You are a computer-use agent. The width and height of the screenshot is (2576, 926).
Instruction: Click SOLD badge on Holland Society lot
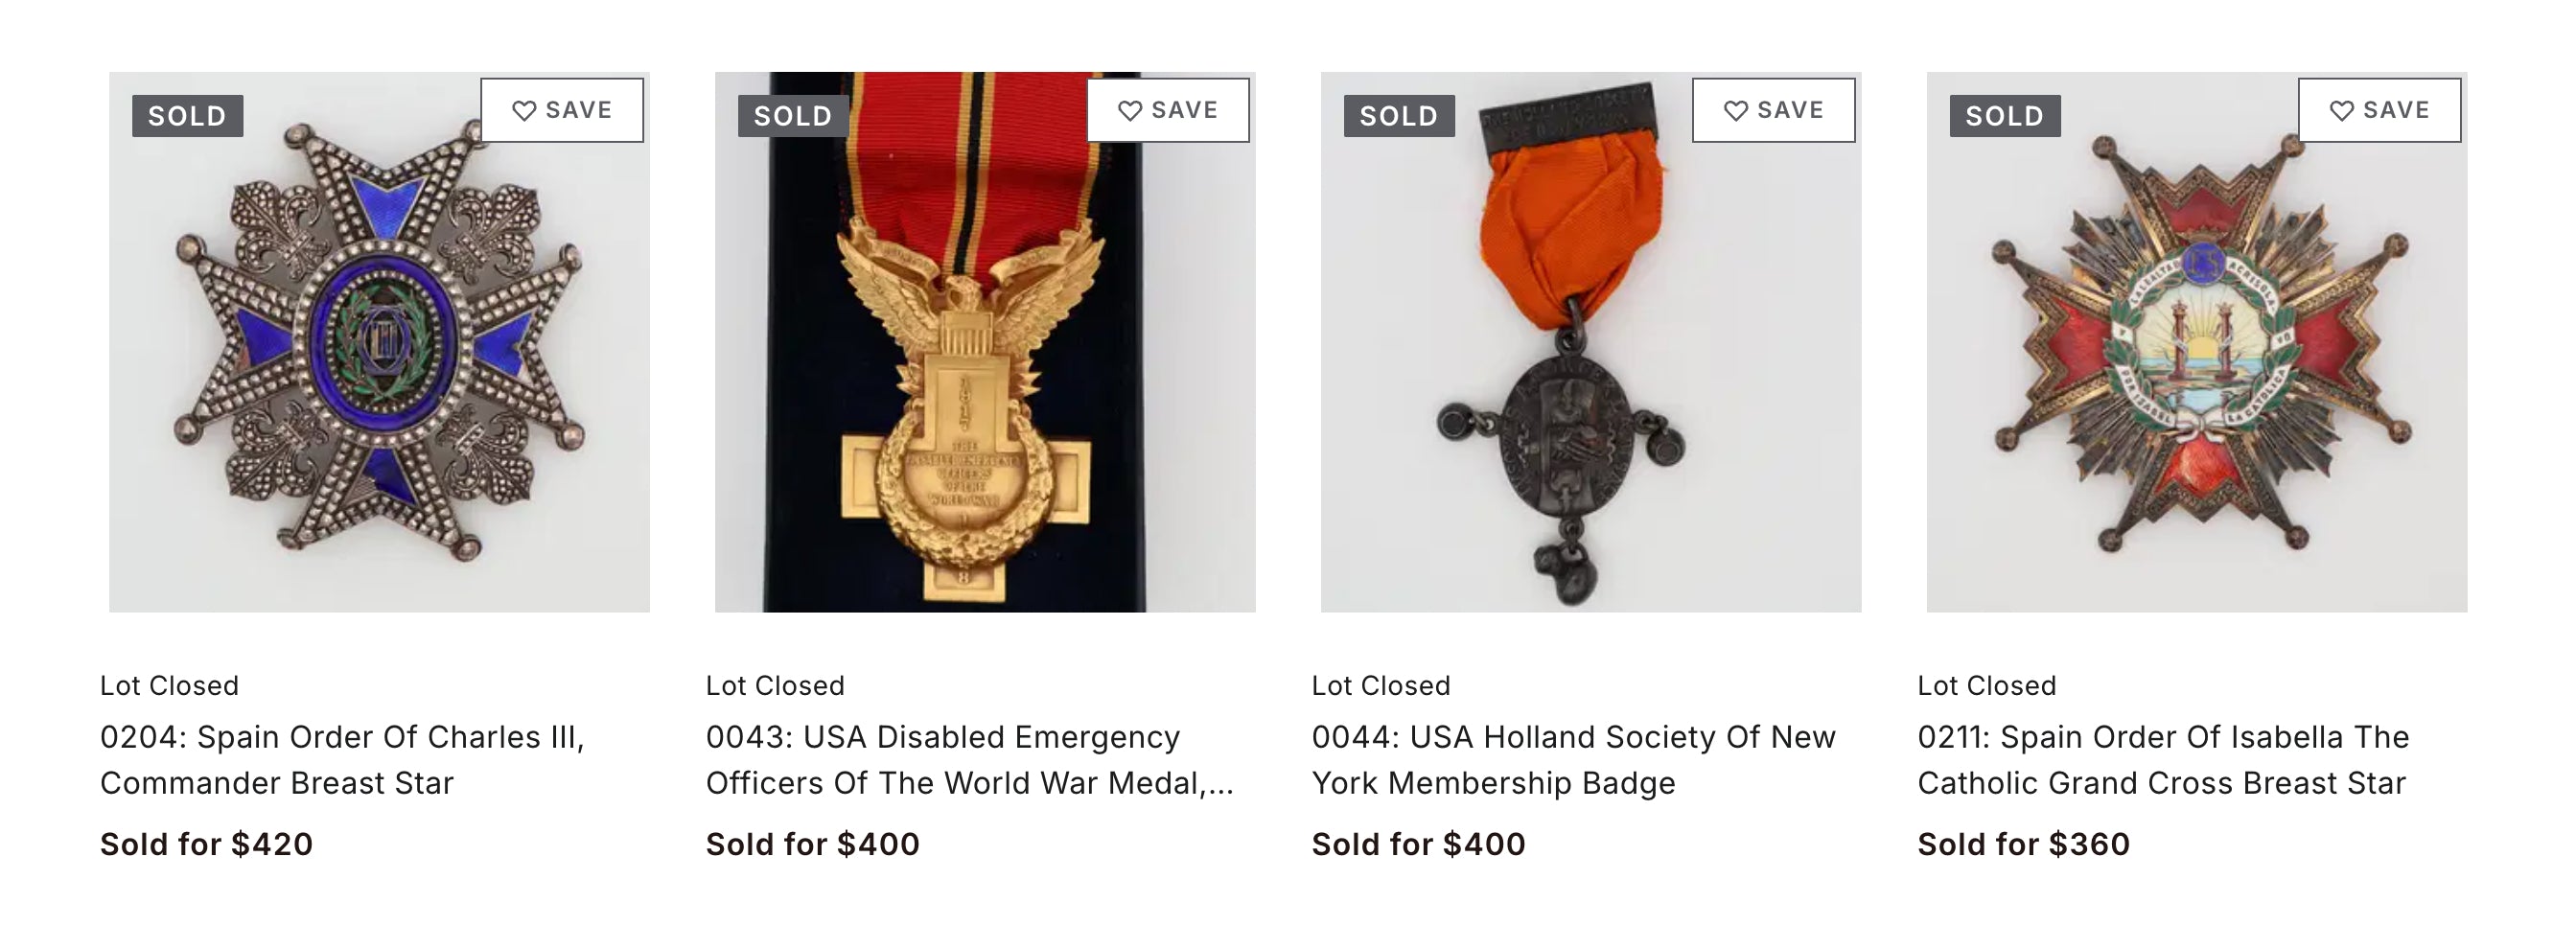[x=1399, y=116]
